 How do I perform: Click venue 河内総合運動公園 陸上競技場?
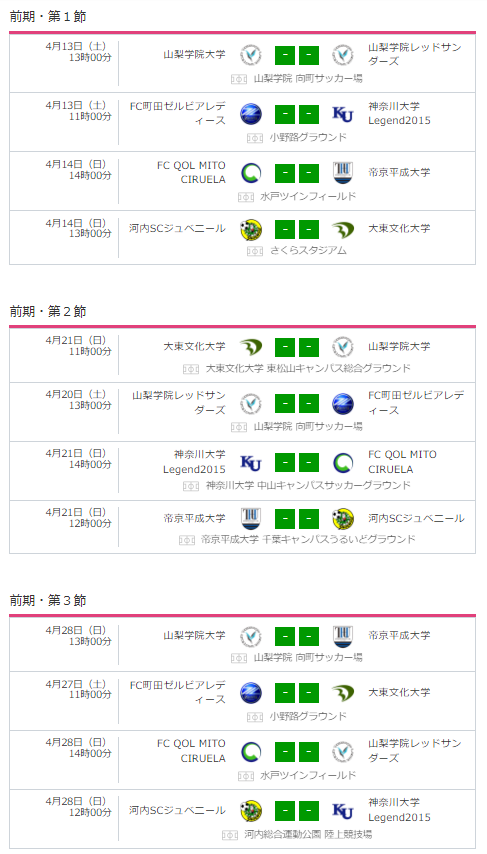(x=308, y=834)
